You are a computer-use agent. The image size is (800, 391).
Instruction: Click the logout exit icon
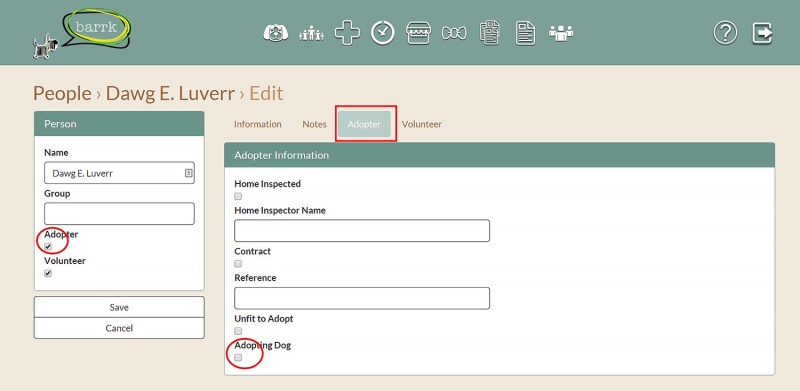click(762, 34)
